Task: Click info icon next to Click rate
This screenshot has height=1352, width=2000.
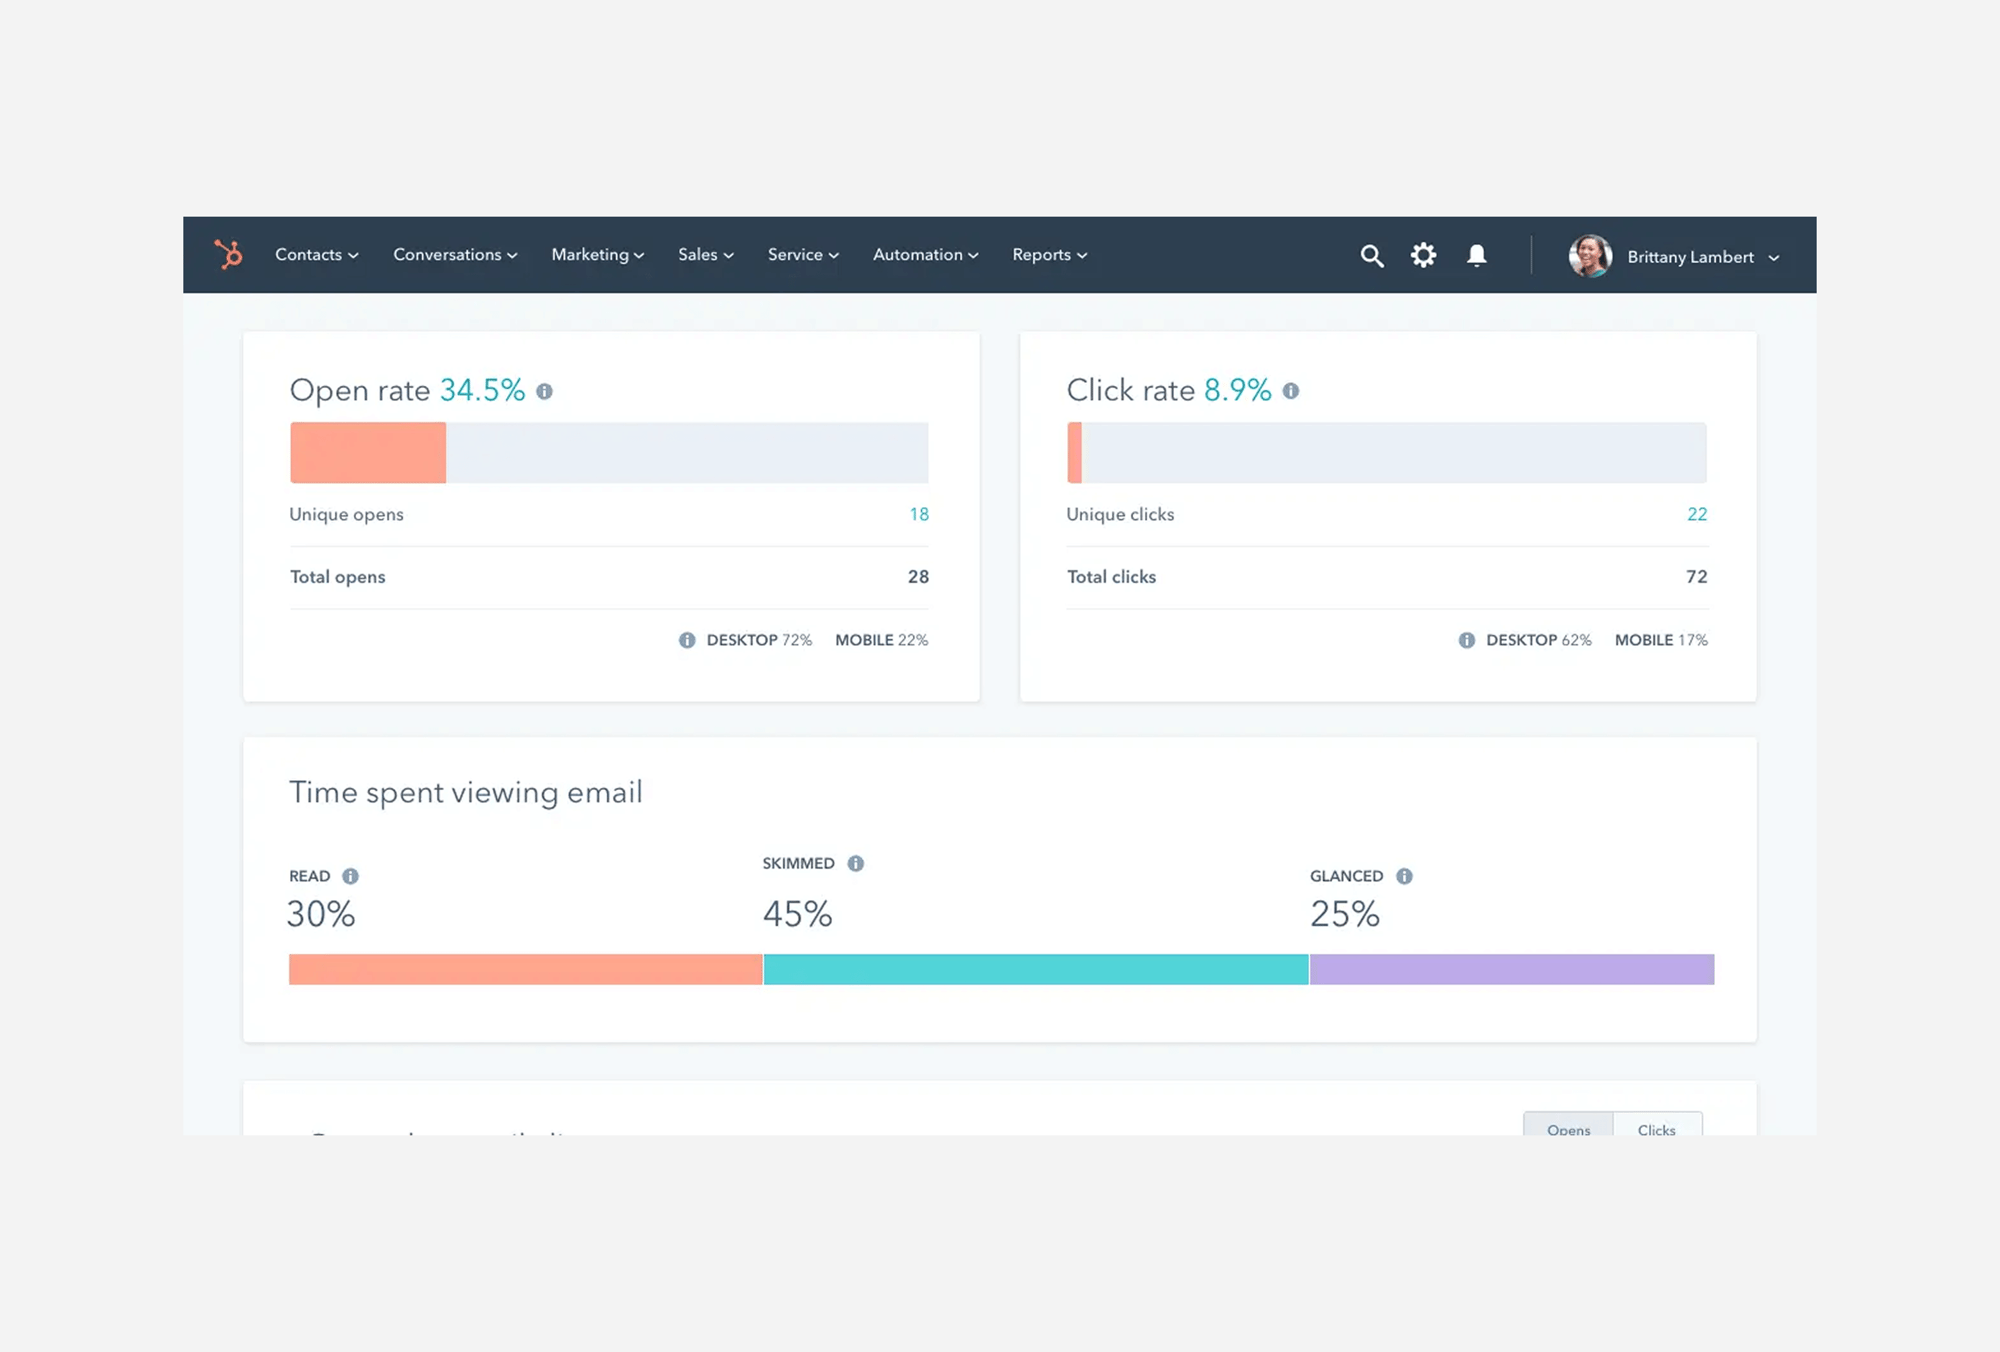Action: [1291, 391]
